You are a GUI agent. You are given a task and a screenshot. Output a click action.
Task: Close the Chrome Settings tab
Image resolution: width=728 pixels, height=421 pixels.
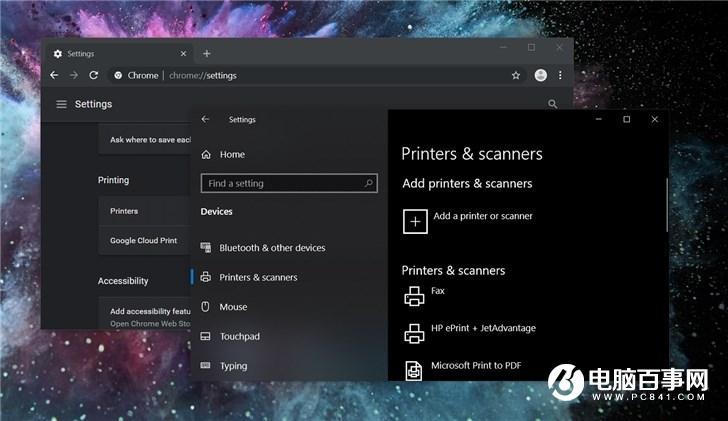click(x=183, y=54)
